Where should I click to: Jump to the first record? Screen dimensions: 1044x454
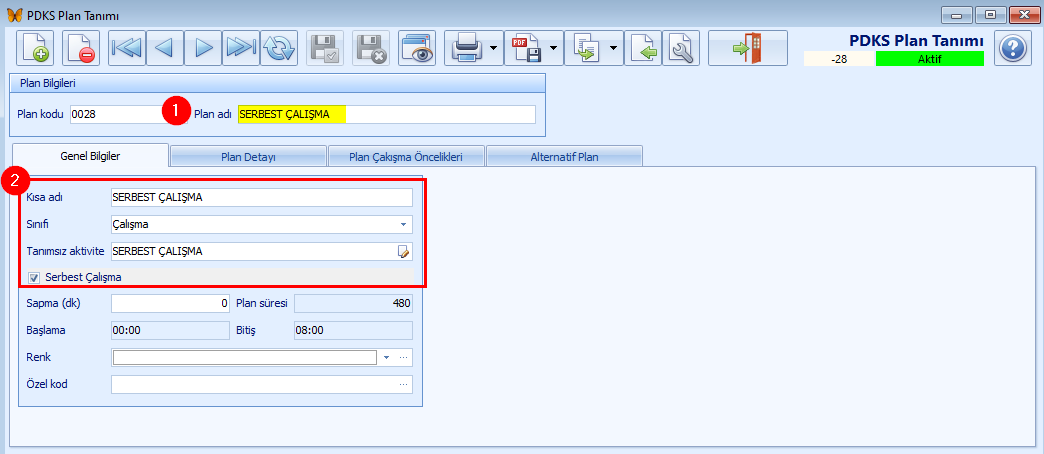tap(127, 48)
